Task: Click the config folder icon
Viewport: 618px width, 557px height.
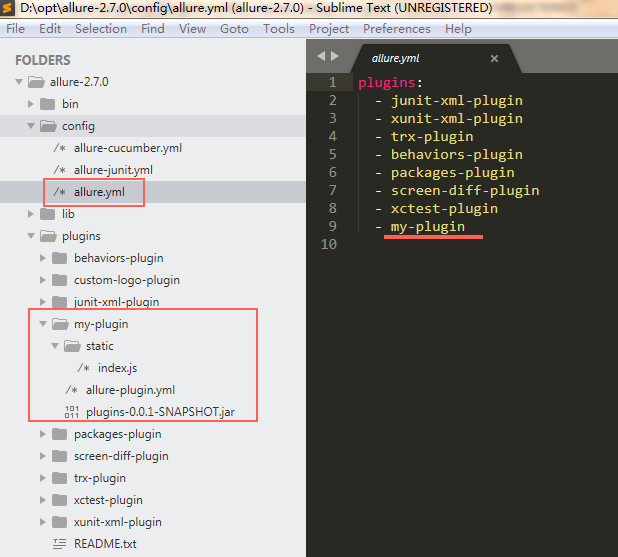Action: click(x=48, y=126)
